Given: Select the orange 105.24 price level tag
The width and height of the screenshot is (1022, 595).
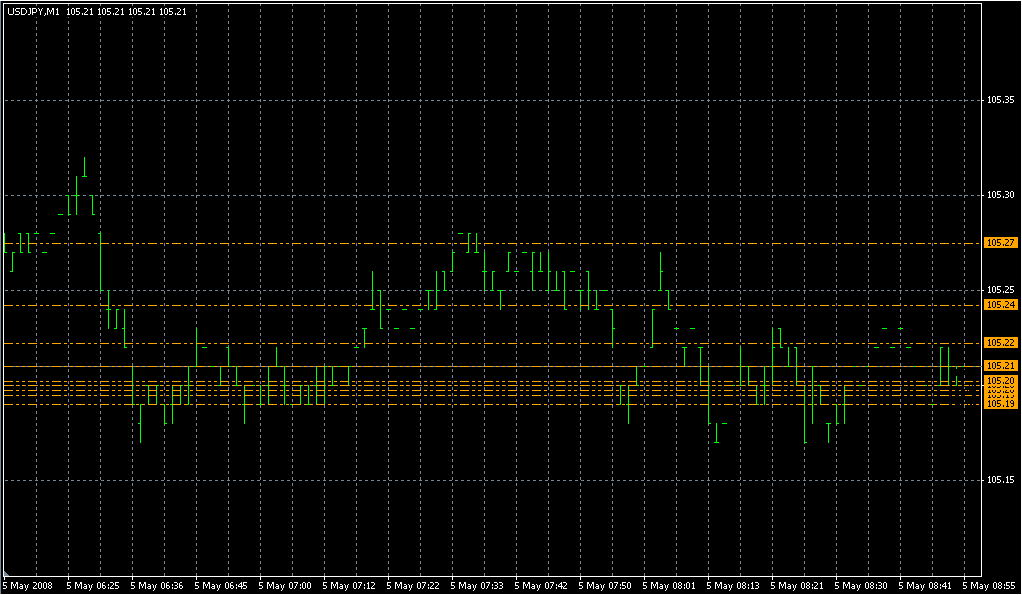Looking at the screenshot, I should pyautogui.click(x=1000, y=304).
